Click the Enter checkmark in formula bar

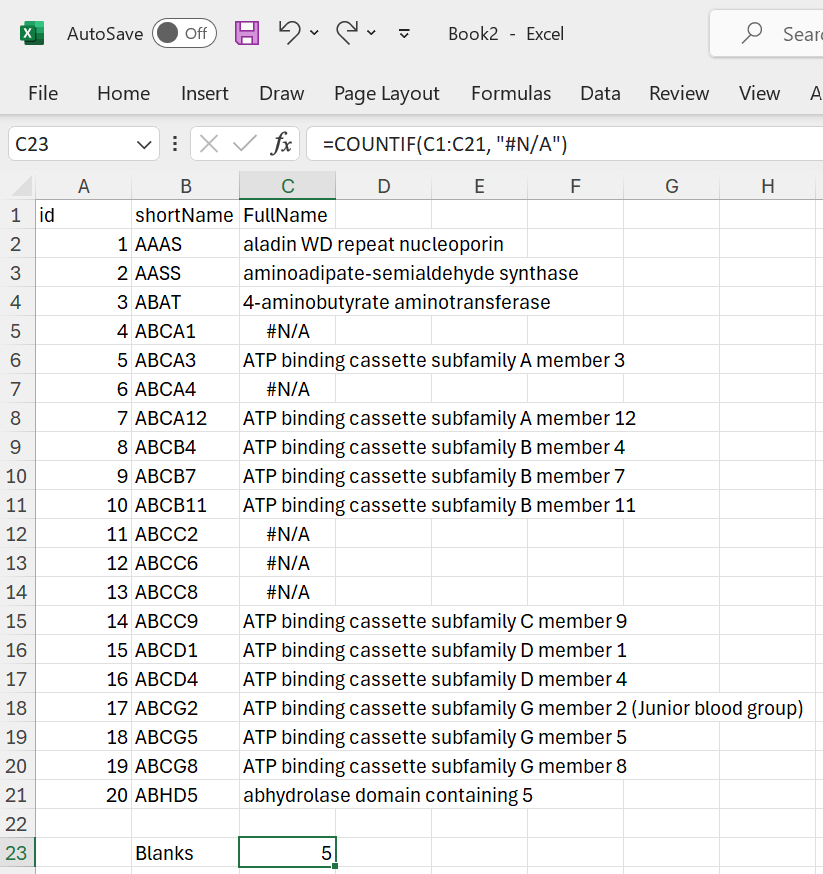tap(244, 144)
